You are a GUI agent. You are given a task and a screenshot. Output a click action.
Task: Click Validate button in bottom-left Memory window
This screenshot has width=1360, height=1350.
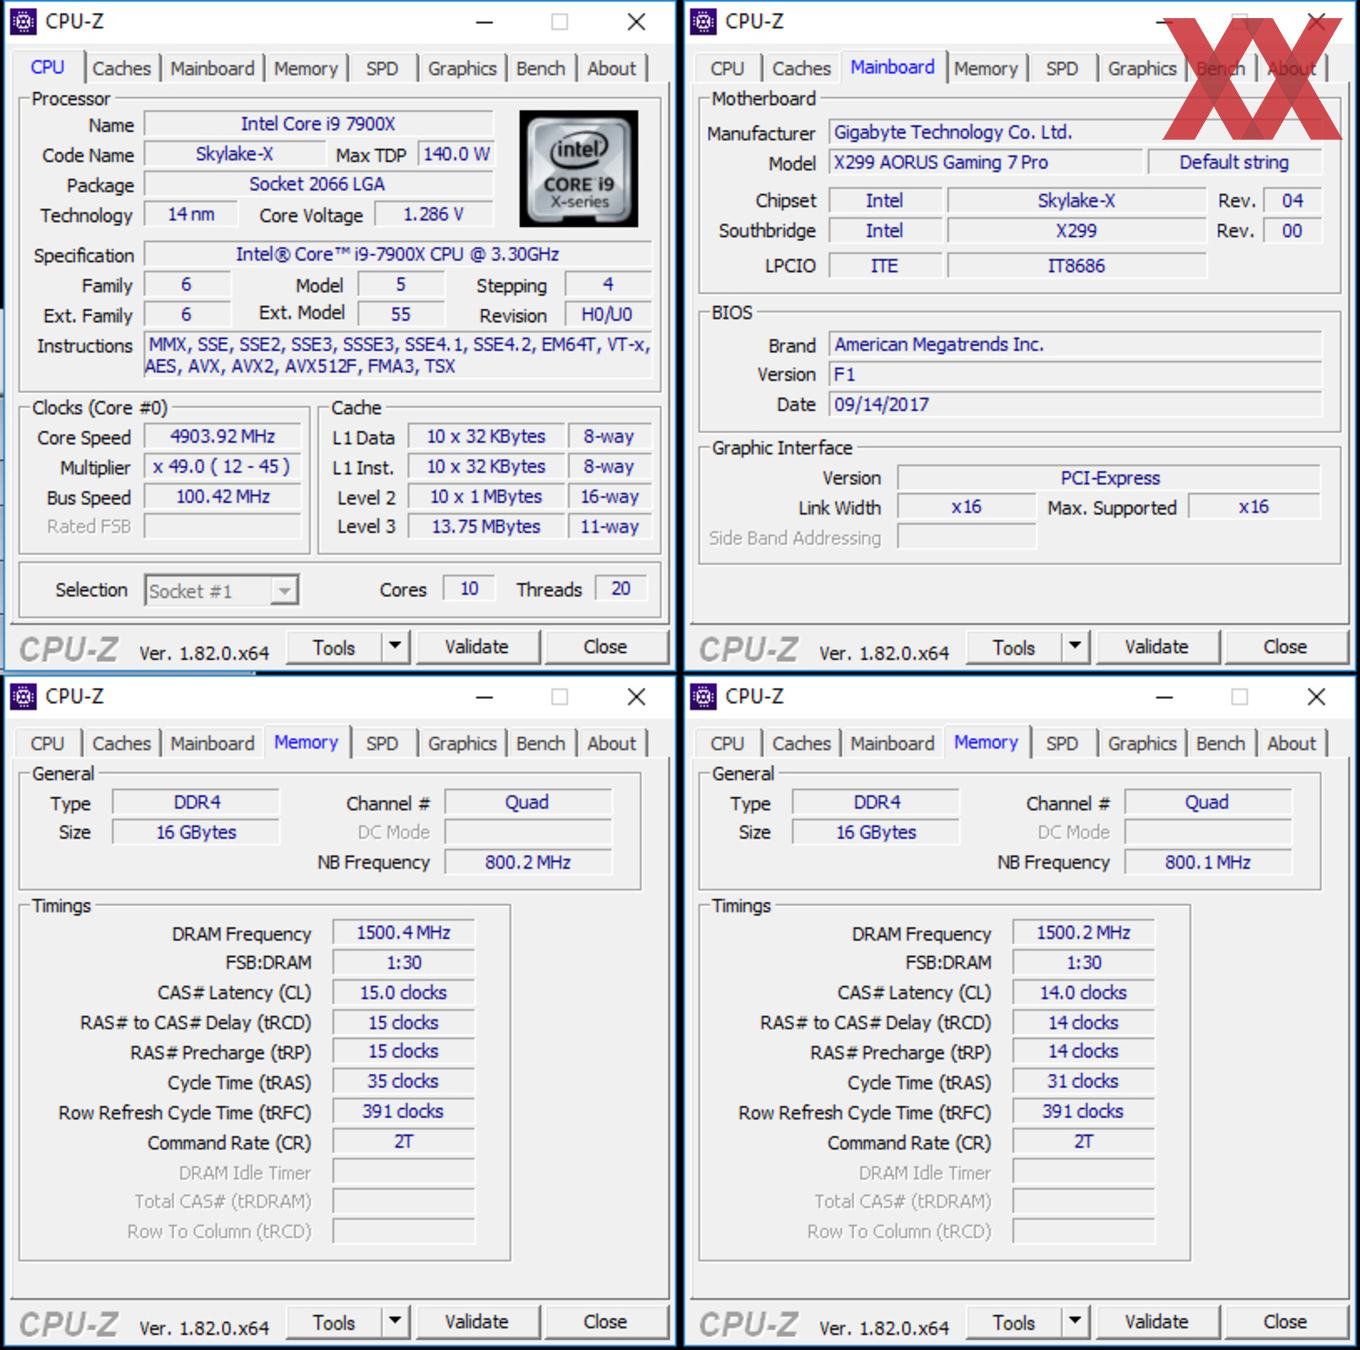[x=477, y=1322]
